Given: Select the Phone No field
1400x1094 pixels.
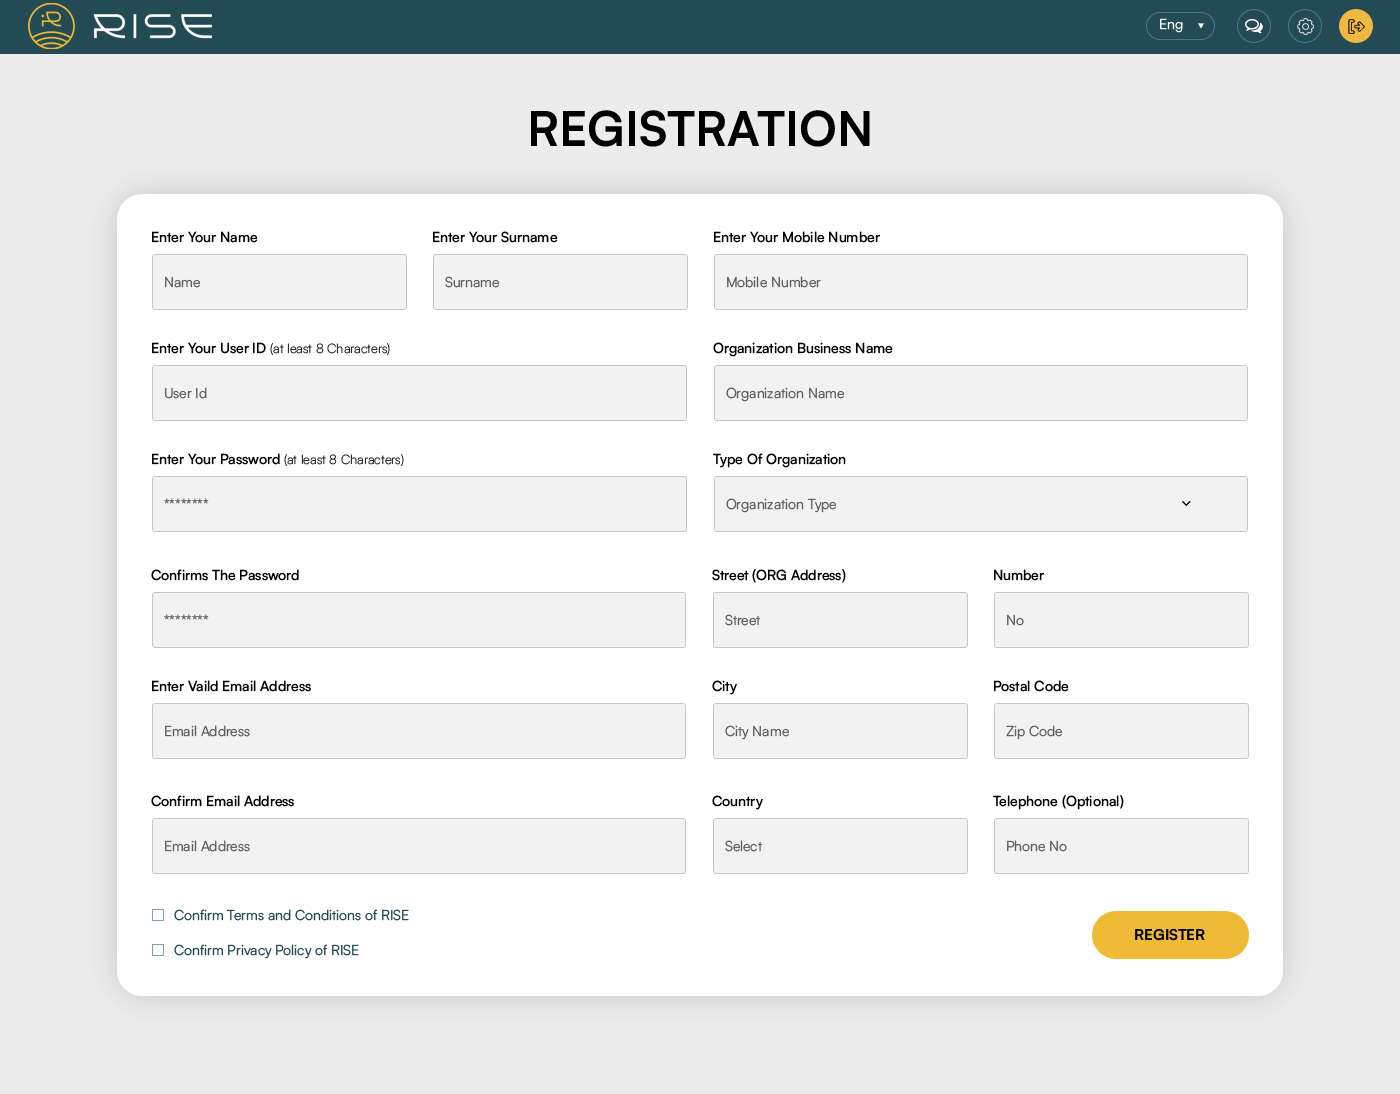Looking at the screenshot, I should coord(1121,846).
